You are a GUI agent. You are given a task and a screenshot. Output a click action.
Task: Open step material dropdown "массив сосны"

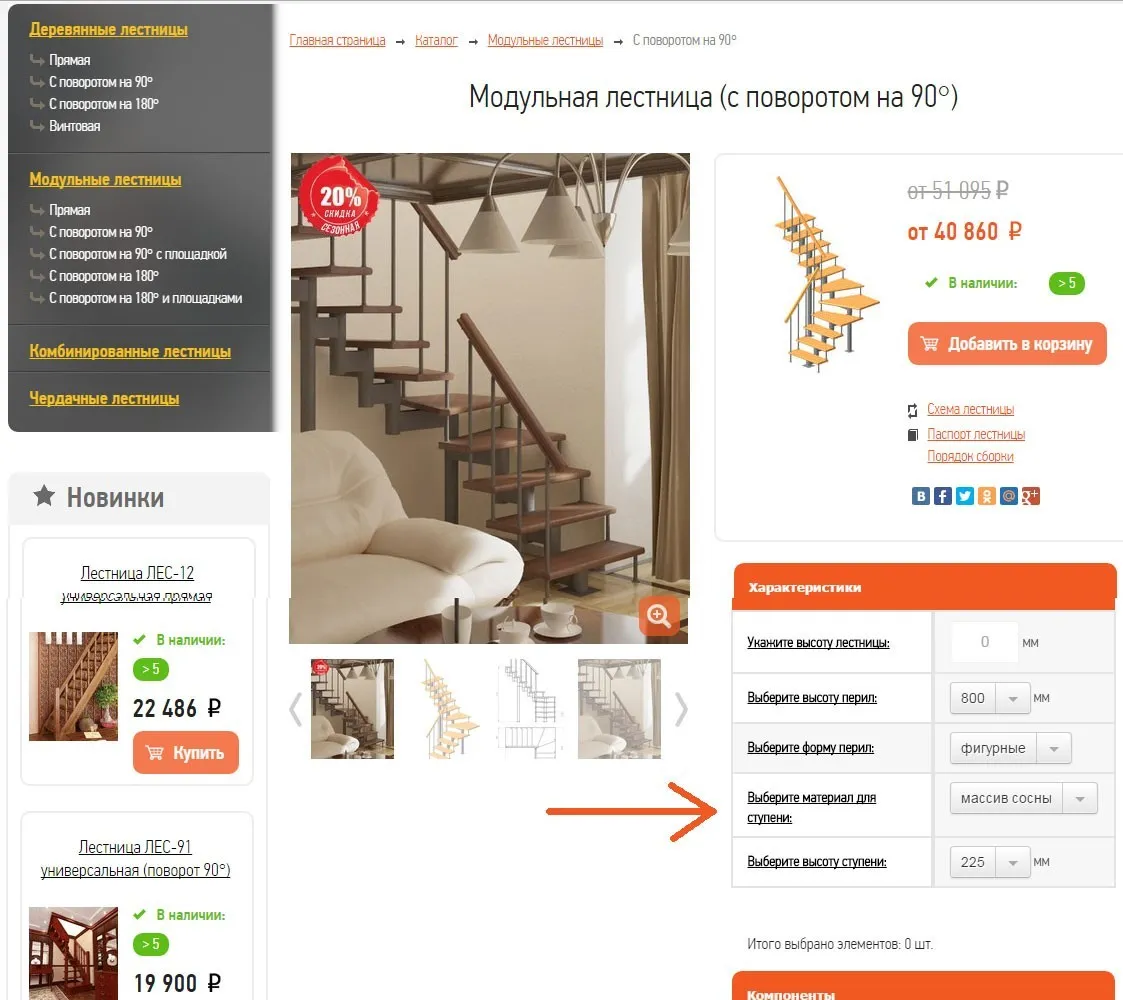(x=1023, y=798)
